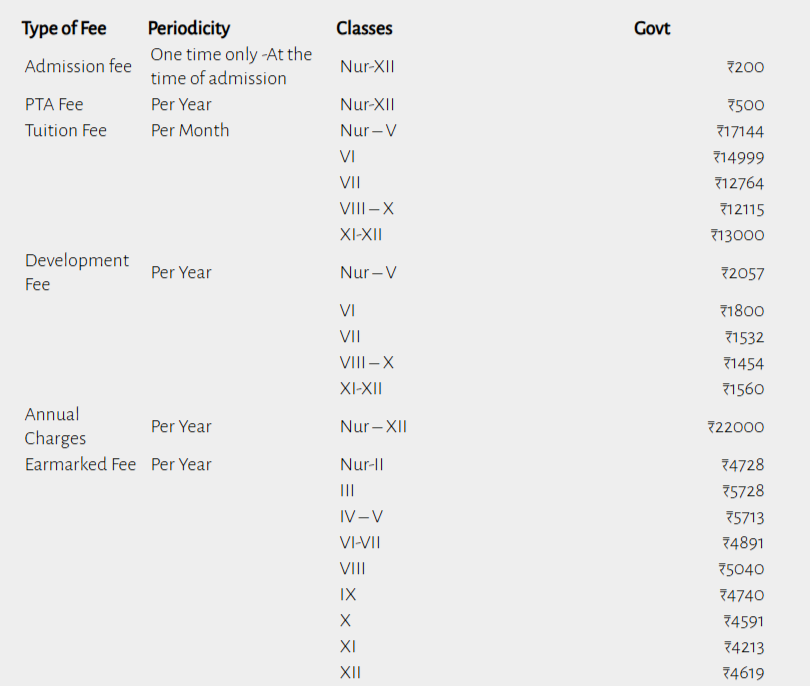
Task: Click the Type of Fee column header
Action: pyautogui.click(x=64, y=28)
